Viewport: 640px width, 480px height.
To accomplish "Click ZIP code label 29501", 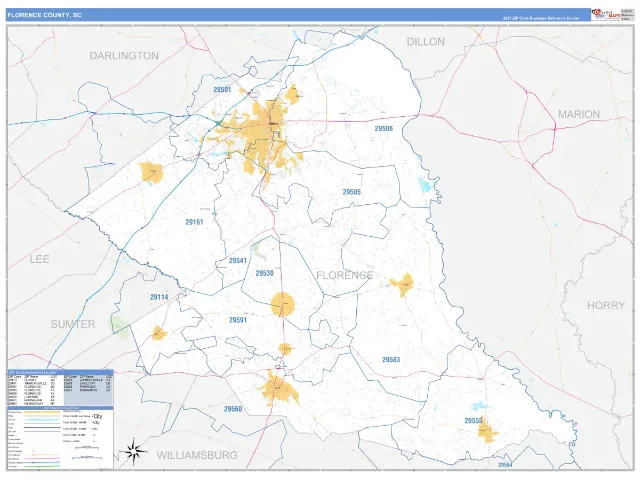I will tap(222, 90).
